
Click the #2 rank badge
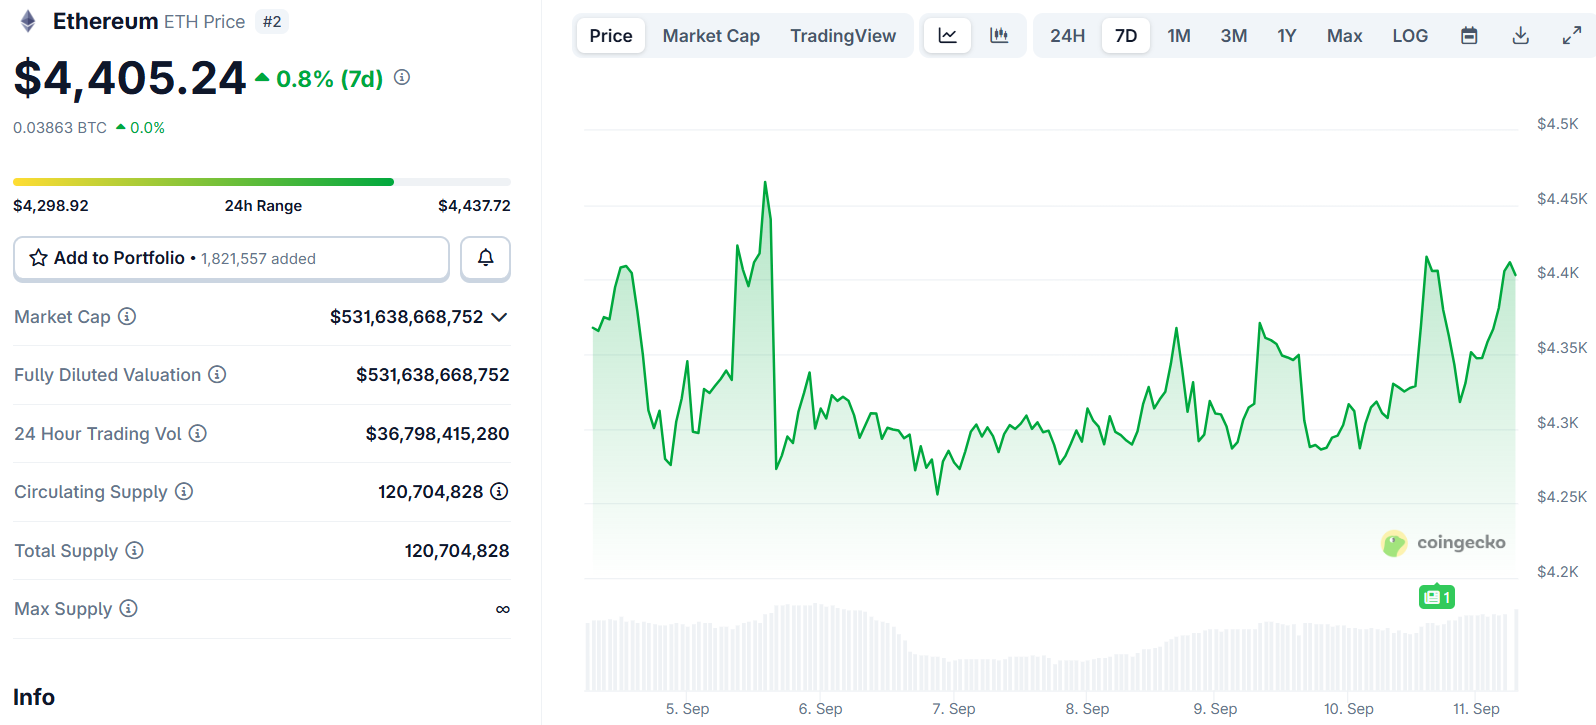(x=272, y=22)
